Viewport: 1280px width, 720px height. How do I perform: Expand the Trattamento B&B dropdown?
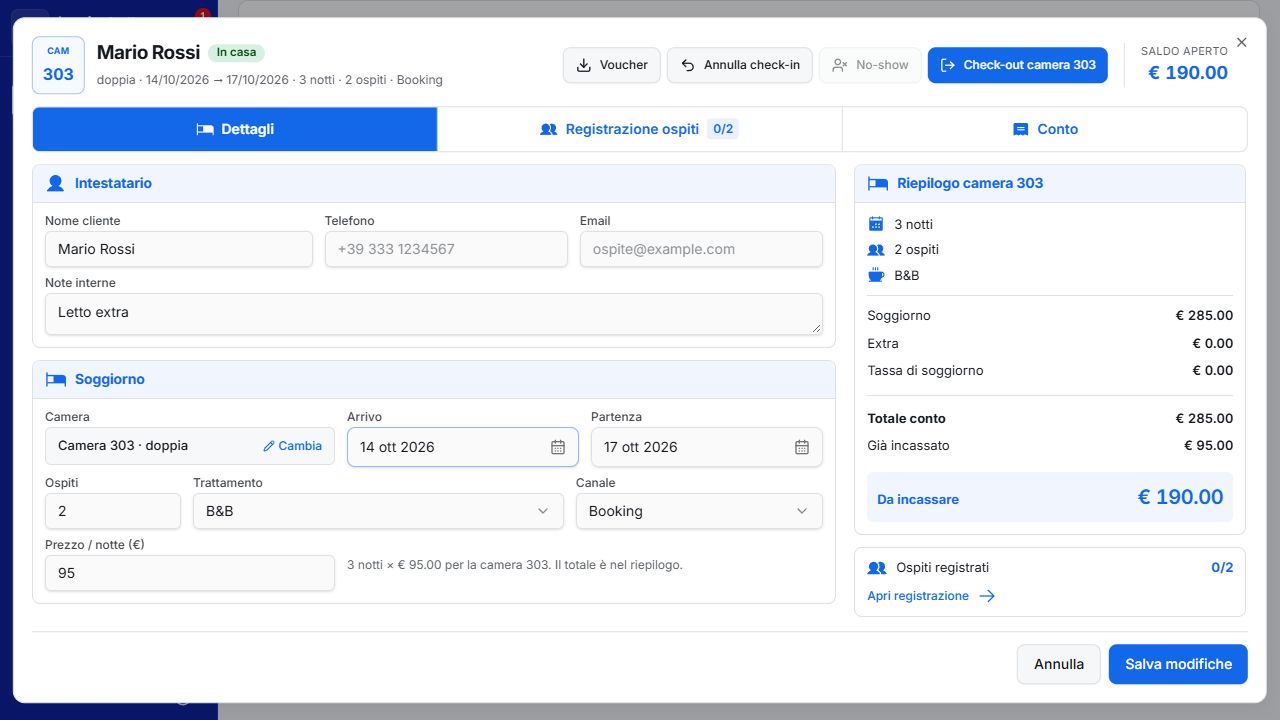tap(378, 511)
